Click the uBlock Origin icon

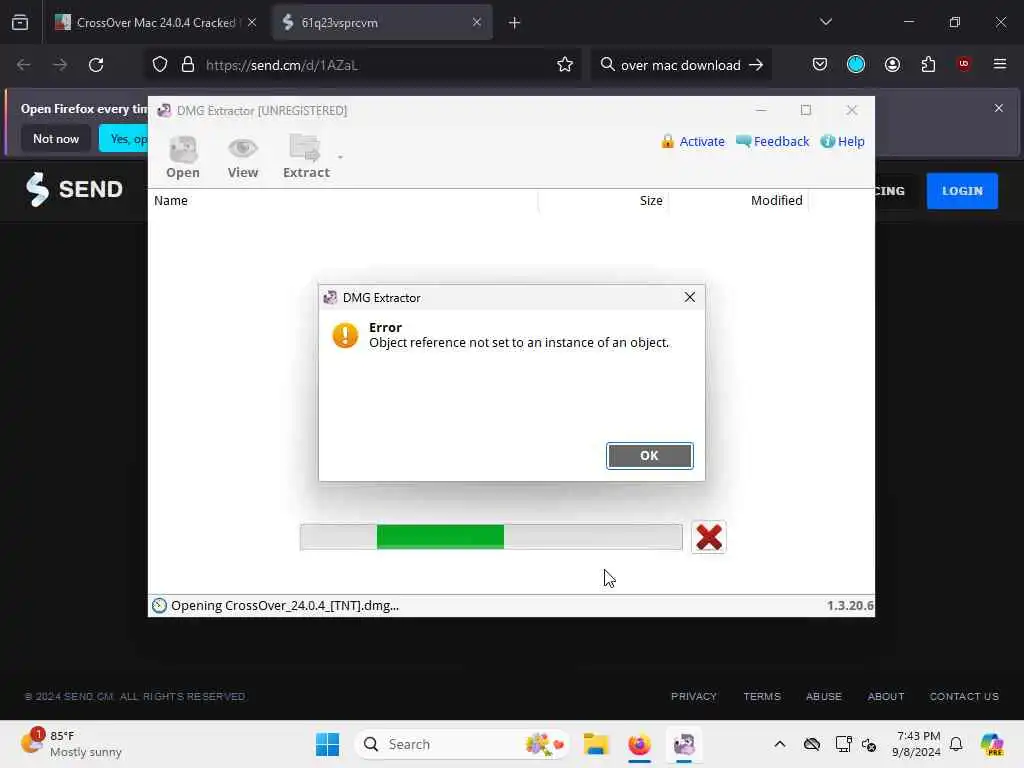[x=964, y=64]
